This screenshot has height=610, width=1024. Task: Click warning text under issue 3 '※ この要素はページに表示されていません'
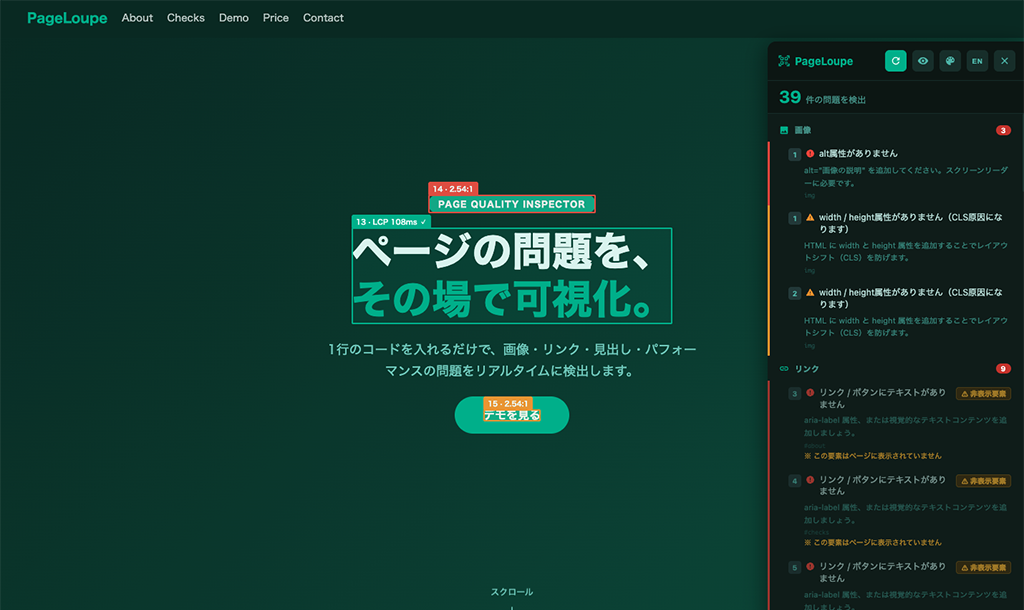(x=873, y=456)
